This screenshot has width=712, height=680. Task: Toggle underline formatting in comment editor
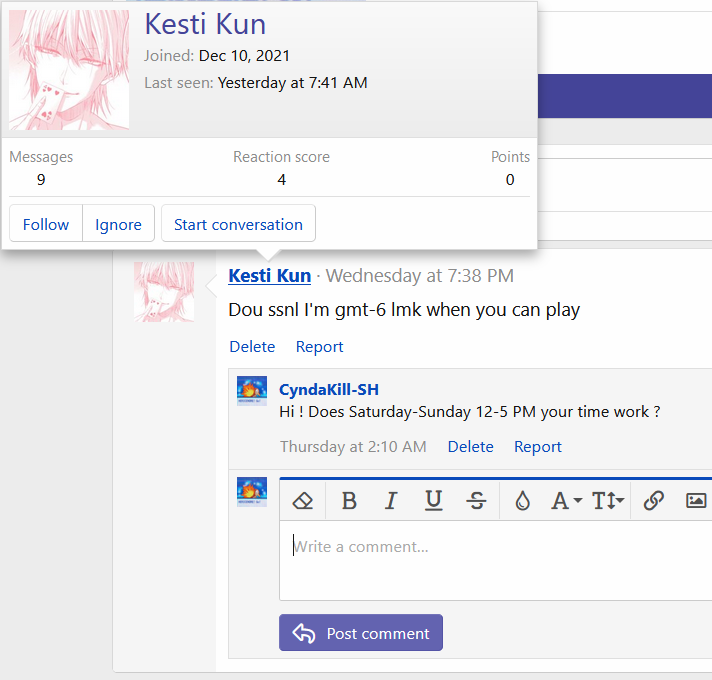[x=433, y=501]
